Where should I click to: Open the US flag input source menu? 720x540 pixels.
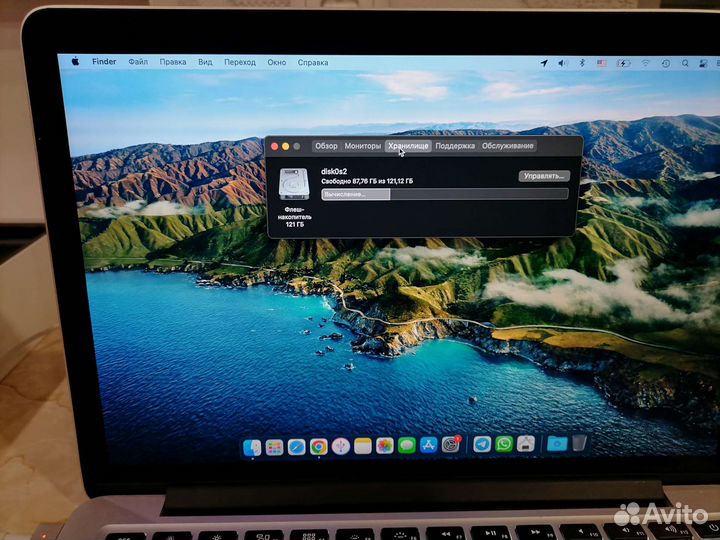tap(602, 63)
